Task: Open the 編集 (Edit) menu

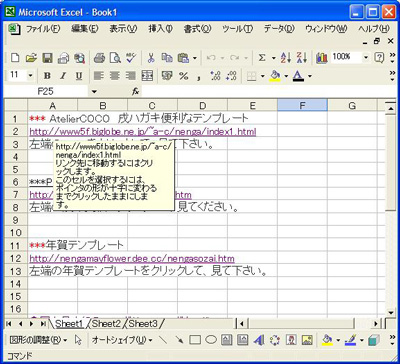Action: (x=85, y=29)
